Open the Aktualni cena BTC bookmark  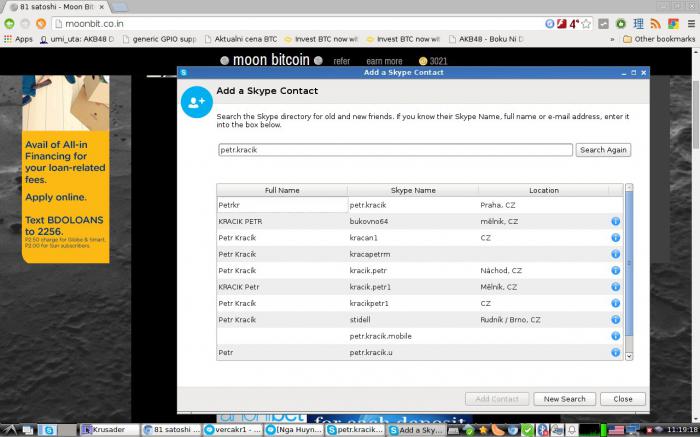[241, 39]
